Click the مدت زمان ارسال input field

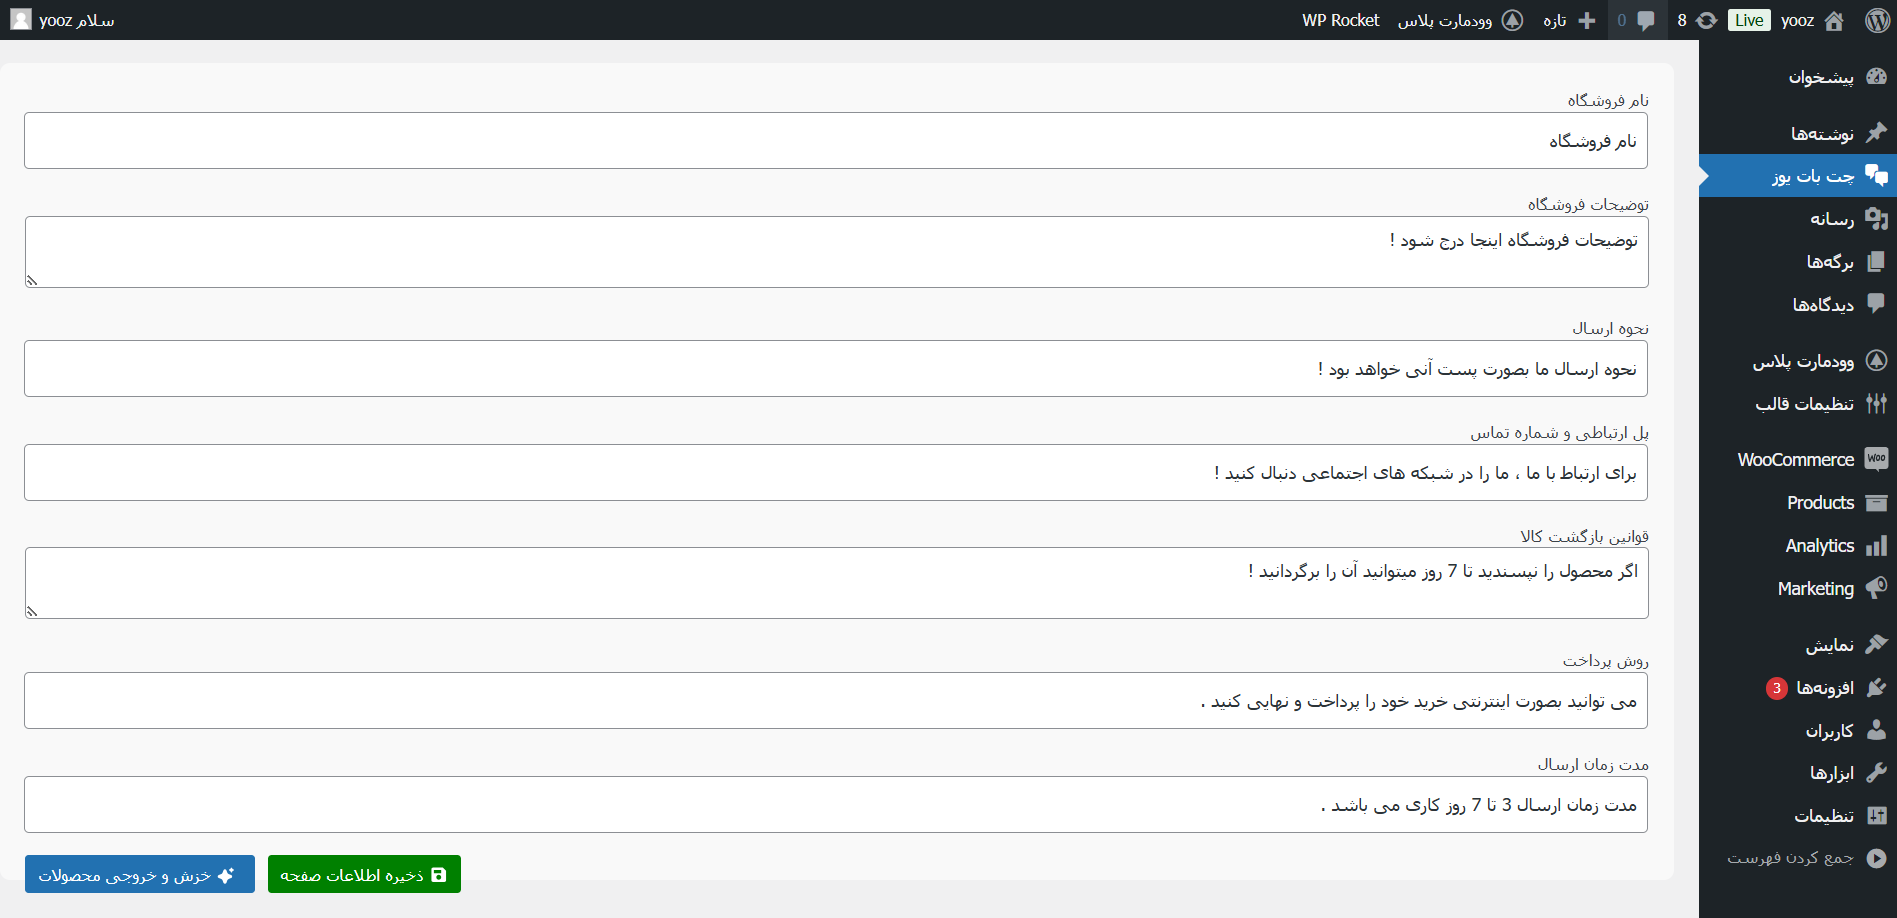(x=836, y=805)
